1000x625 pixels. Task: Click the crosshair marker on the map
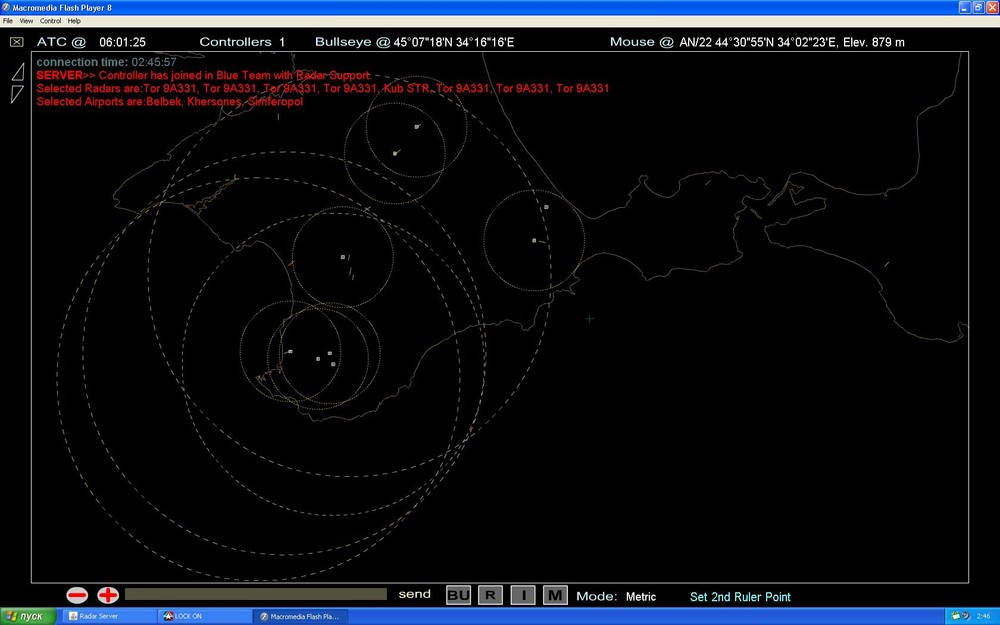click(589, 318)
